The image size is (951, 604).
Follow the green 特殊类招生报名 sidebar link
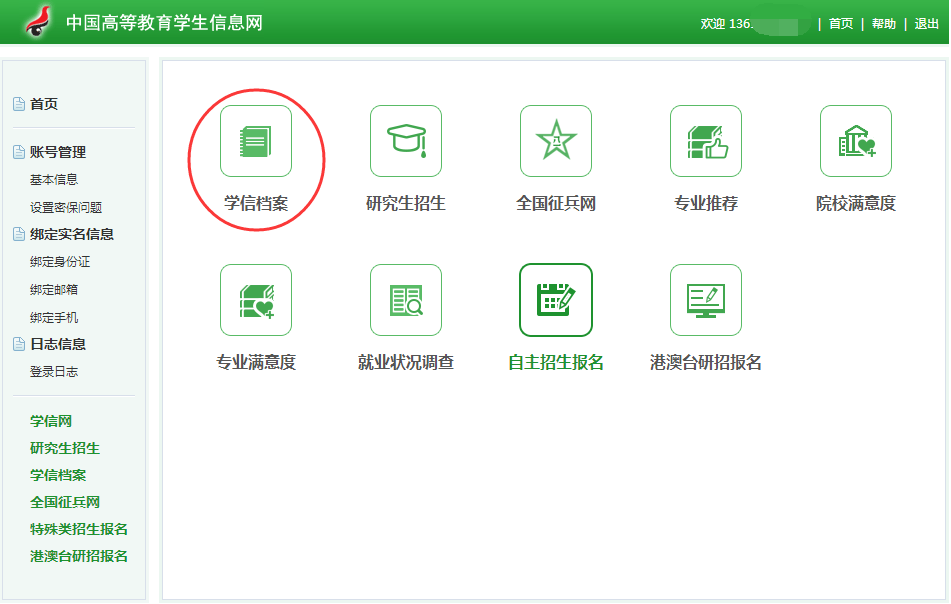[79, 529]
